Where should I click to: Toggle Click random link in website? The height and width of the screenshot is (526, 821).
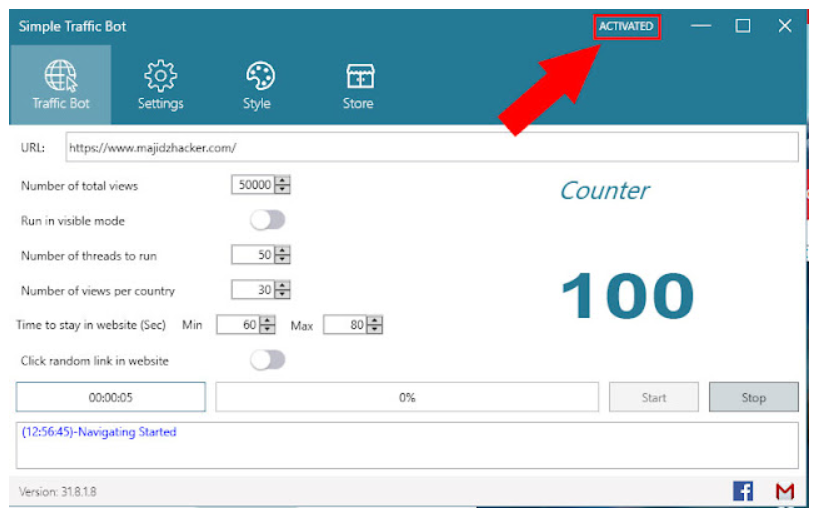267,360
